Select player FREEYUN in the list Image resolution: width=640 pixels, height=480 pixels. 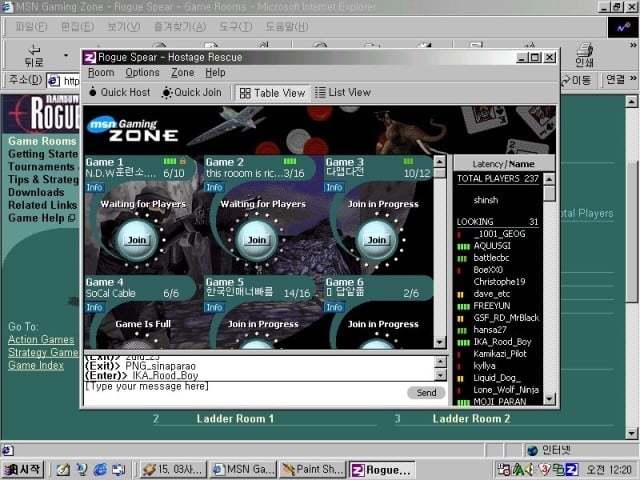tap(492, 306)
